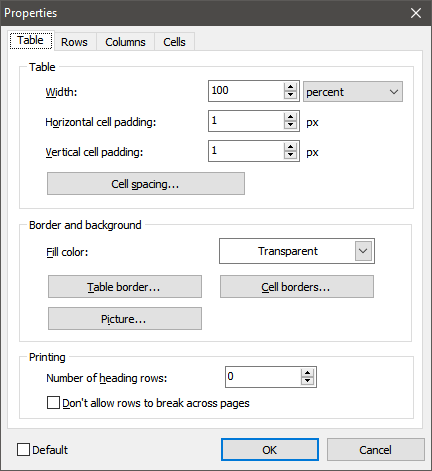Open Table border settings
This screenshot has width=432, height=471.
coord(125,287)
